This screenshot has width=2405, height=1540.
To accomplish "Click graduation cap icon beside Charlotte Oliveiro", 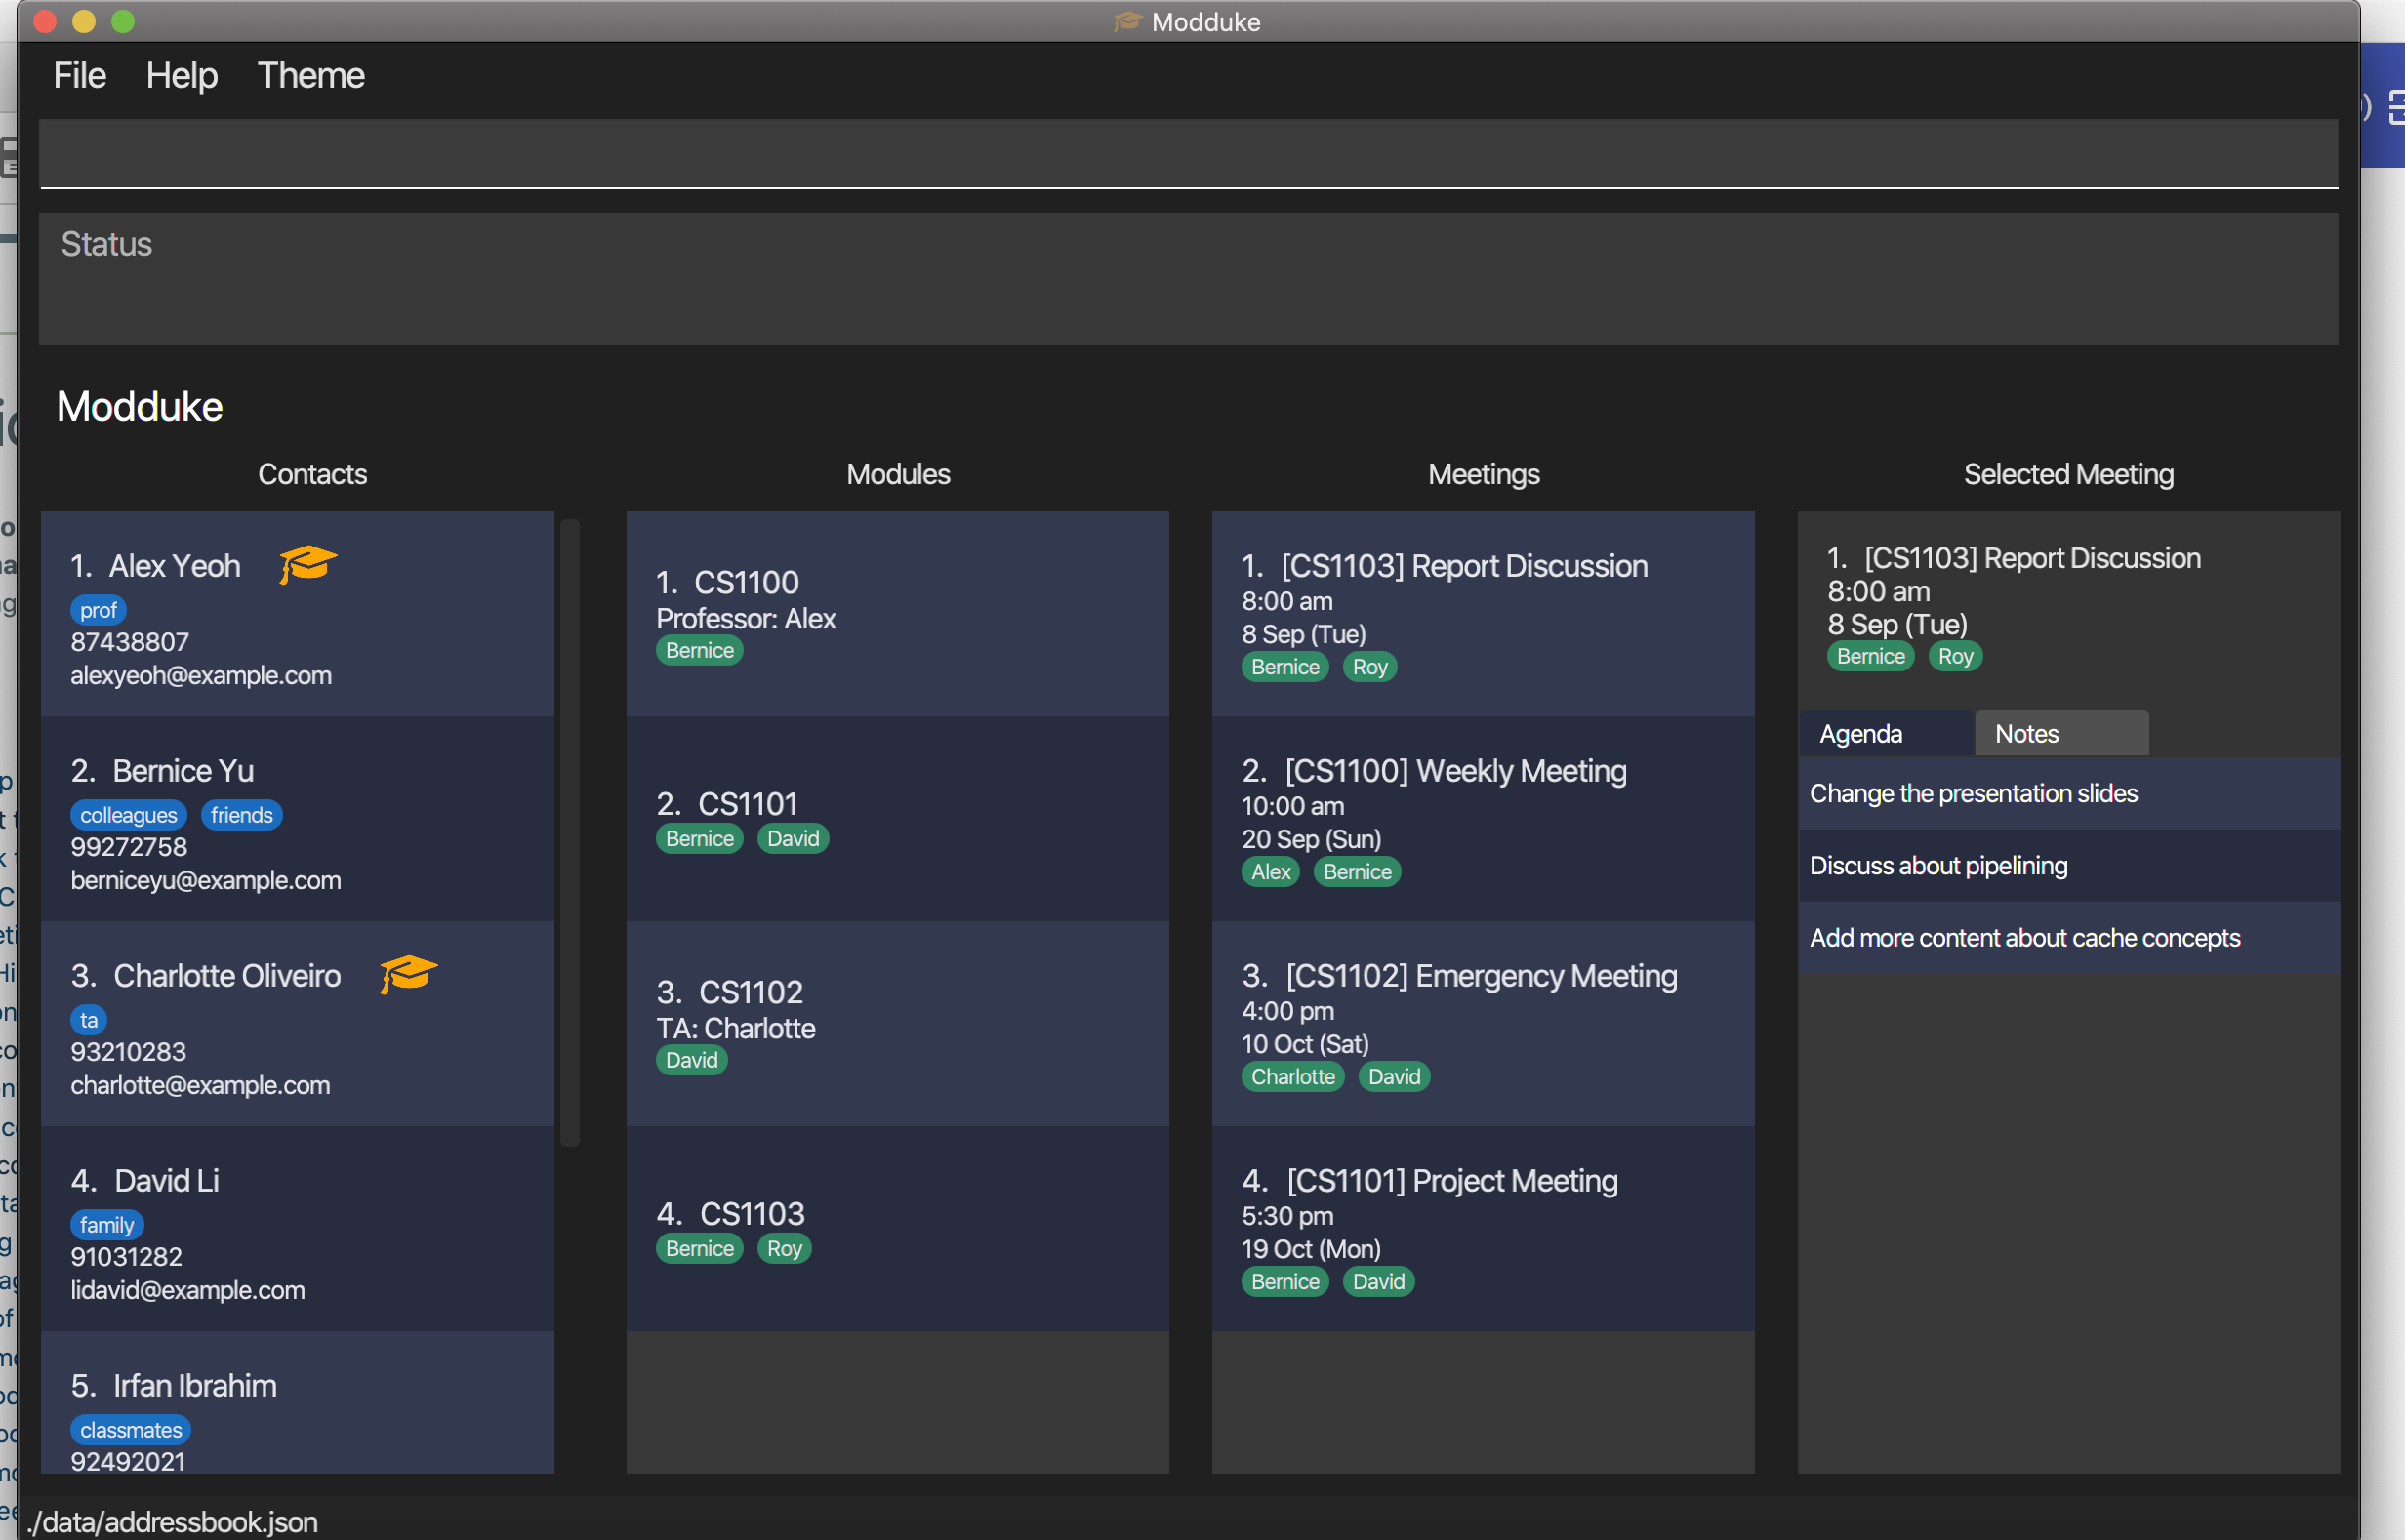I will click(x=408, y=974).
